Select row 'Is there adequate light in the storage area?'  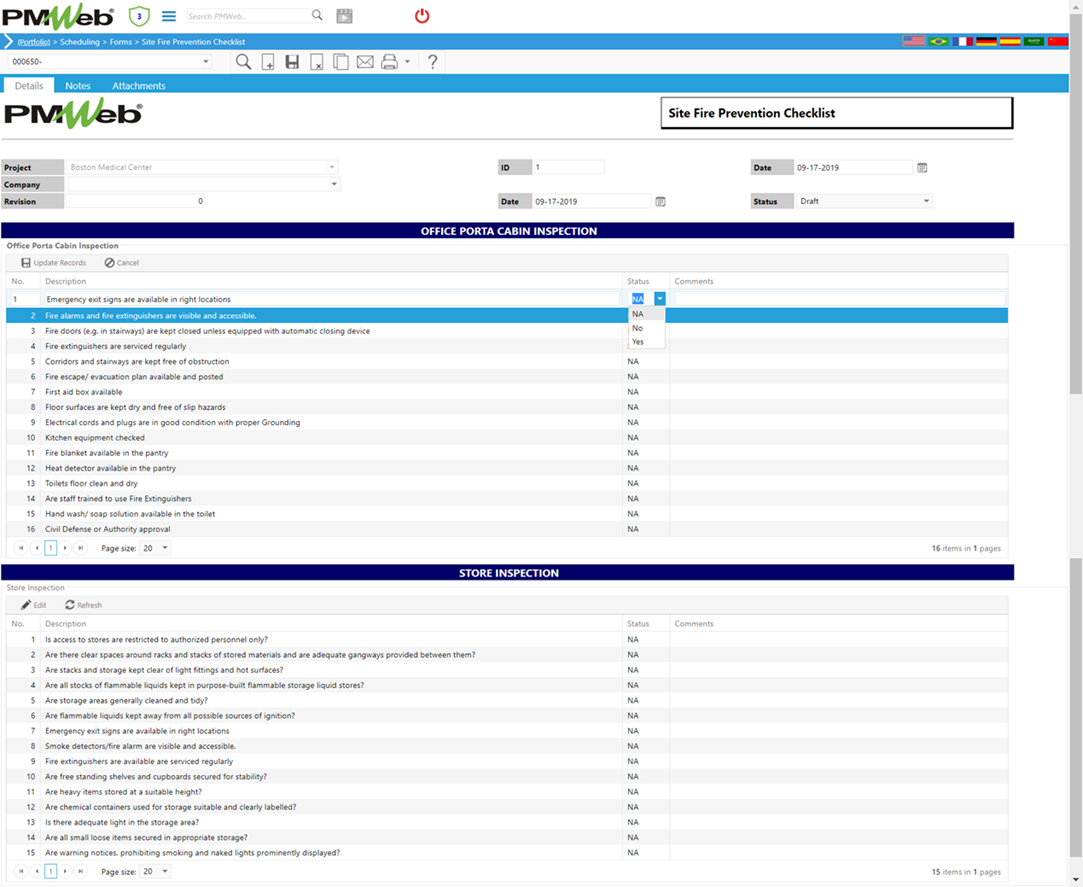[507, 822]
